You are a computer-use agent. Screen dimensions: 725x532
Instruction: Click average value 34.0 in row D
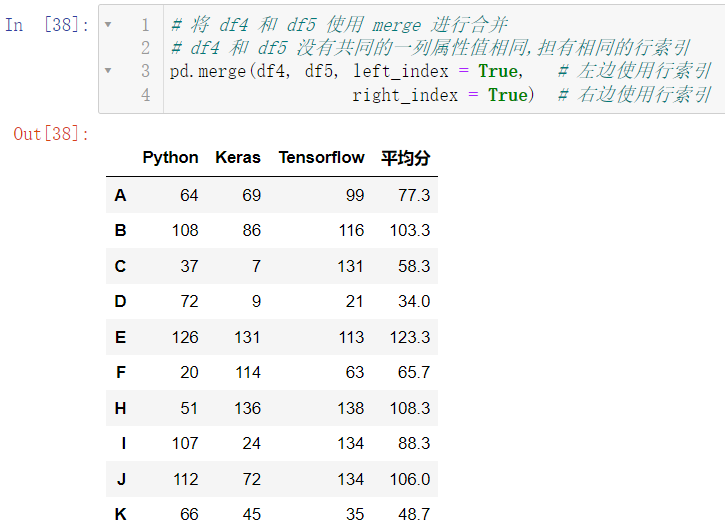(x=414, y=302)
